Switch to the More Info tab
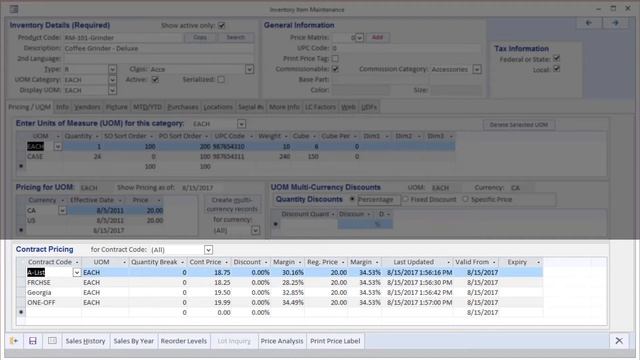Image resolution: width=640 pixels, height=360 pixels. [x=284, y=107]
